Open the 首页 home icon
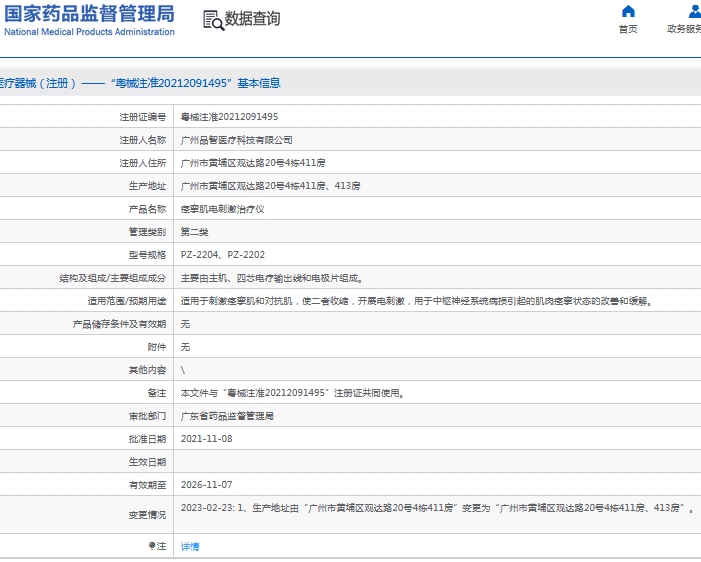701x562 pixels. point(628,11)
